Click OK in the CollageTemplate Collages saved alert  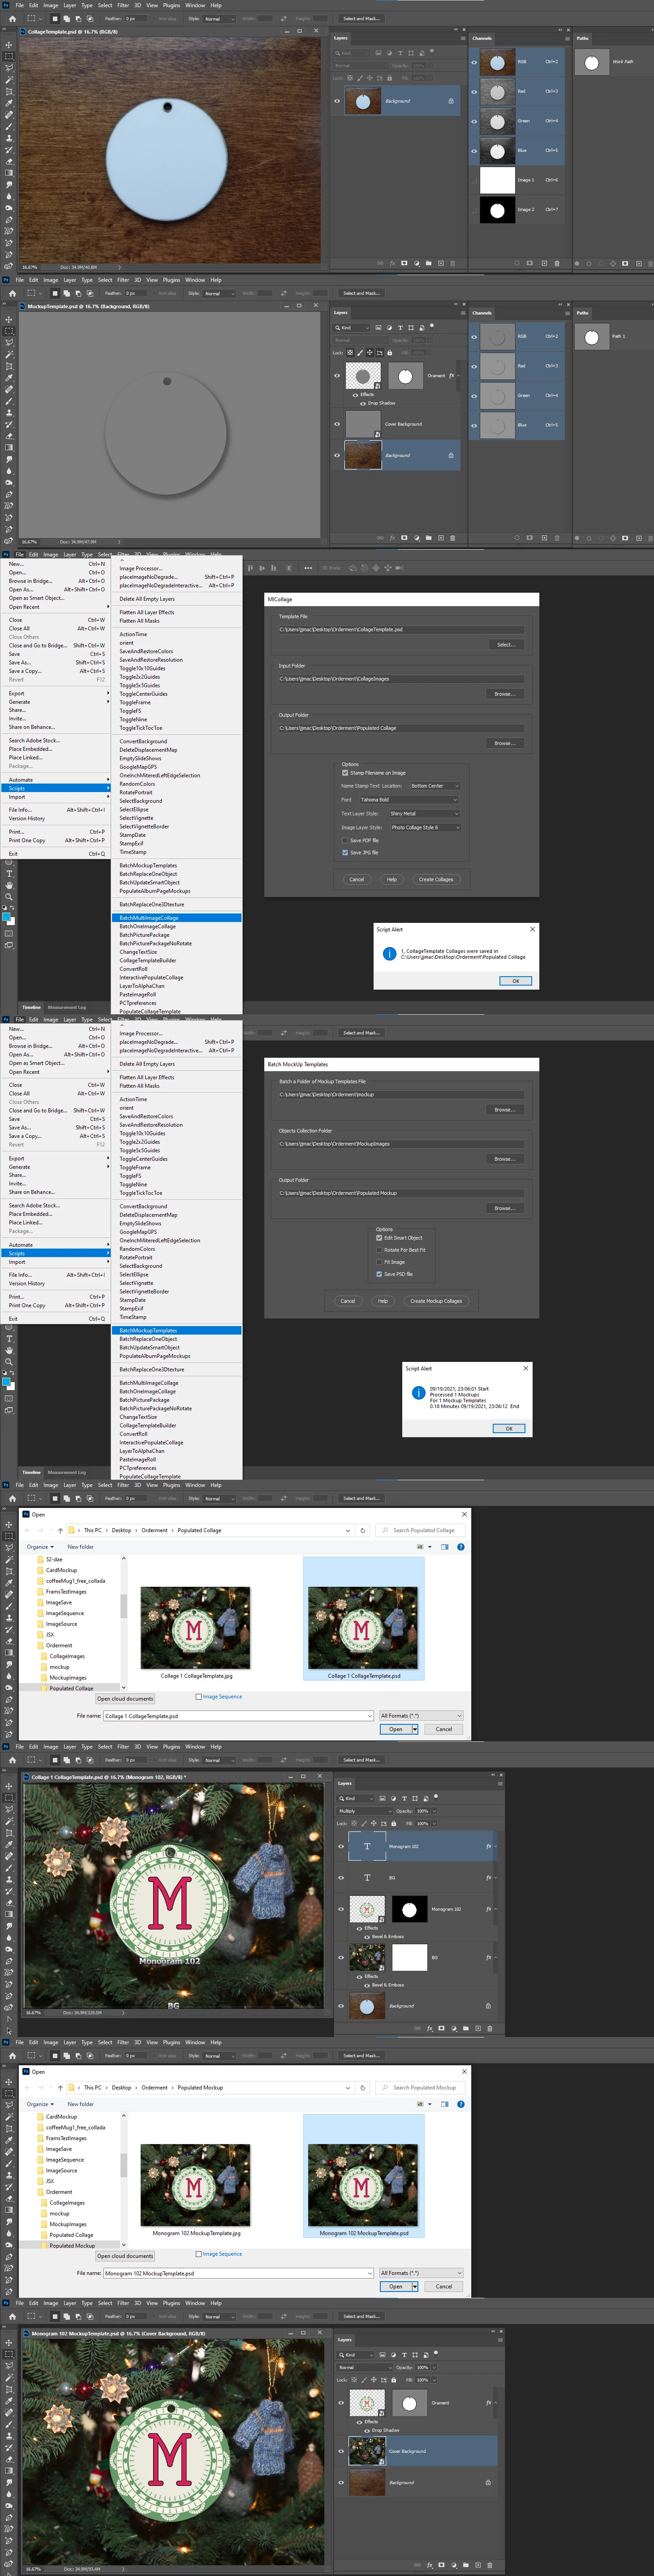516,981
